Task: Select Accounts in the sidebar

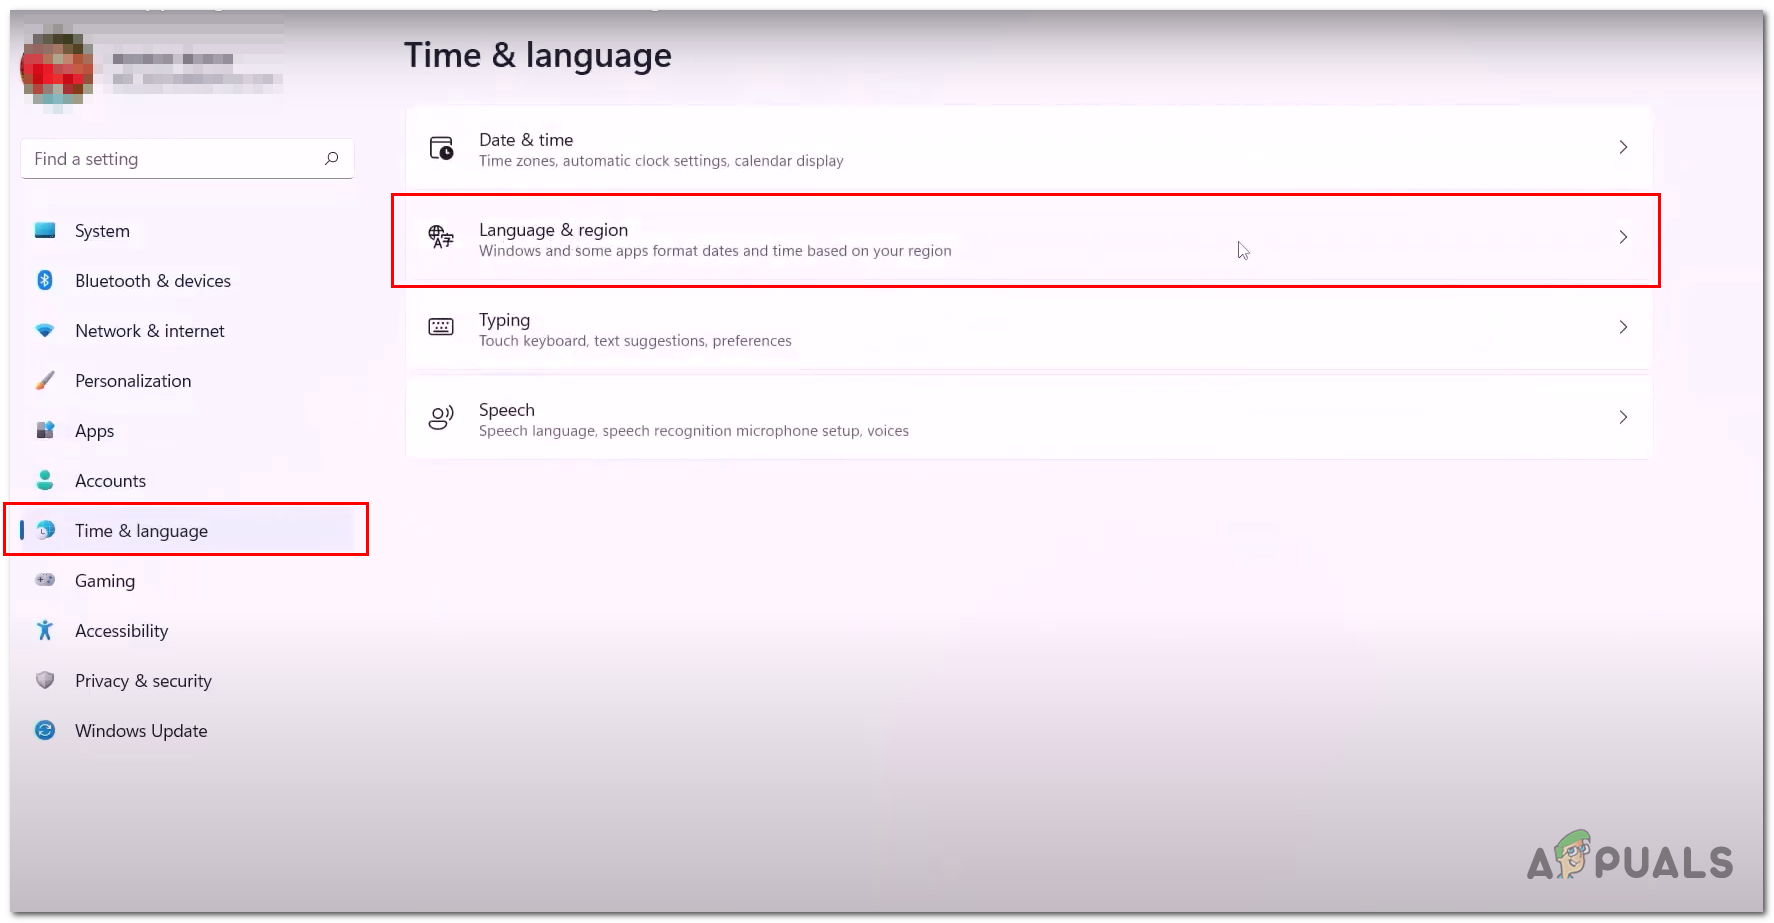Action: (x=110, y=481)
